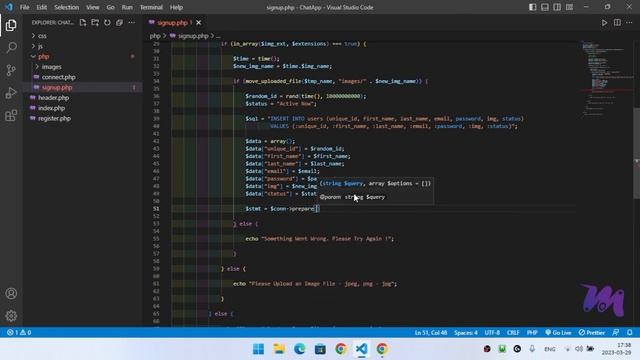Split the editor to the right

[617, 23]
